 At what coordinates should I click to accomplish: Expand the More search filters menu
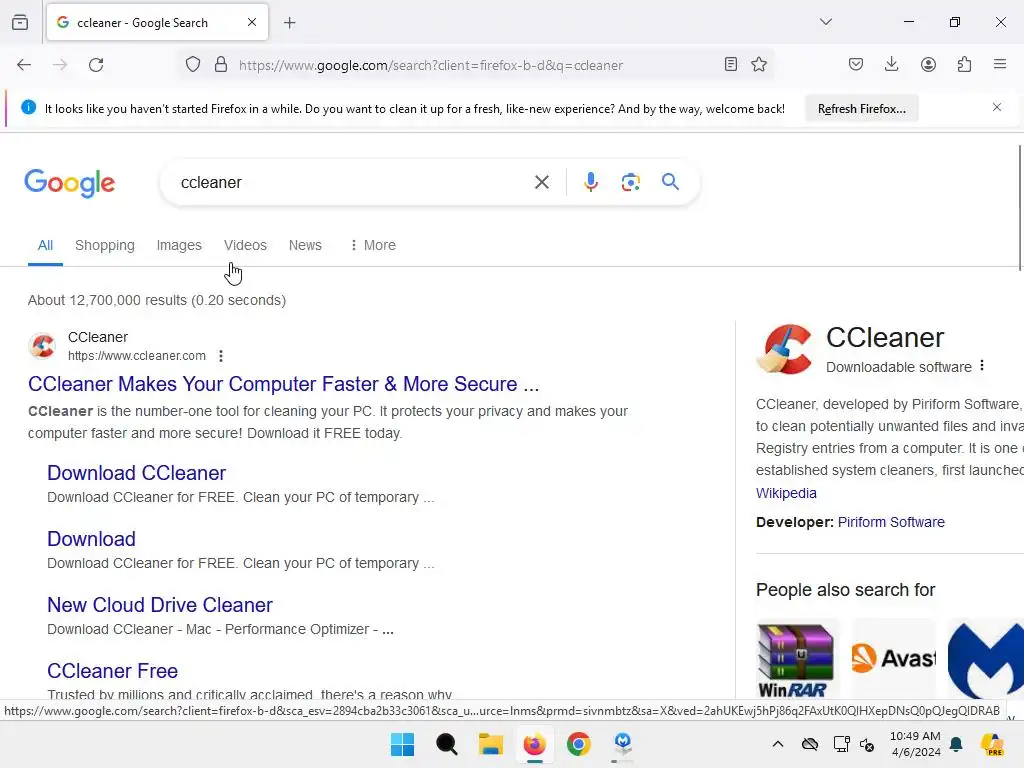(x=373, y=246)
